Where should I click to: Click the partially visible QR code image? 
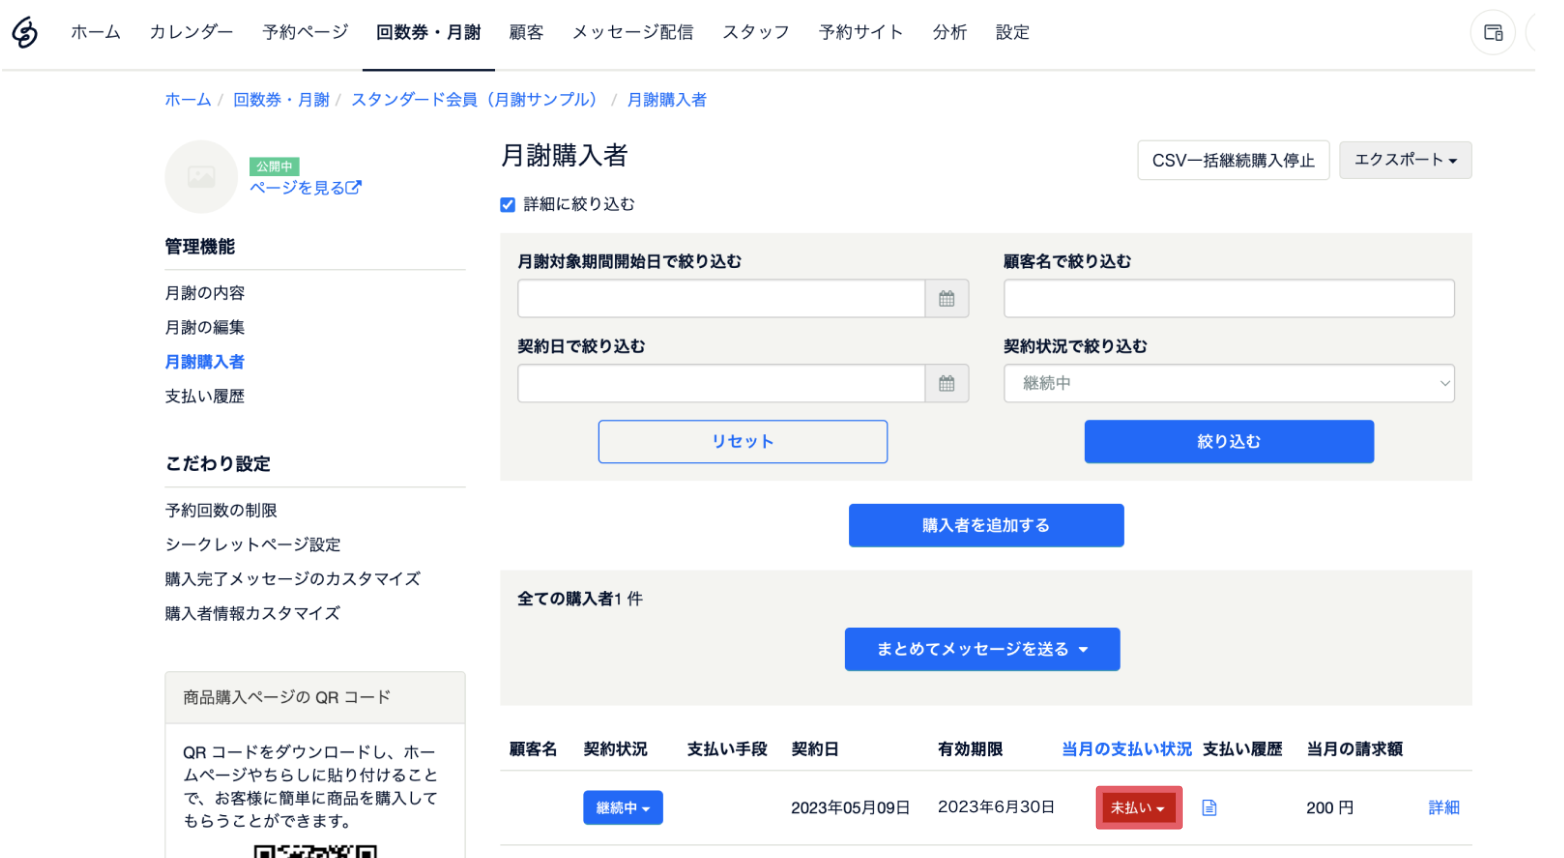315,851
